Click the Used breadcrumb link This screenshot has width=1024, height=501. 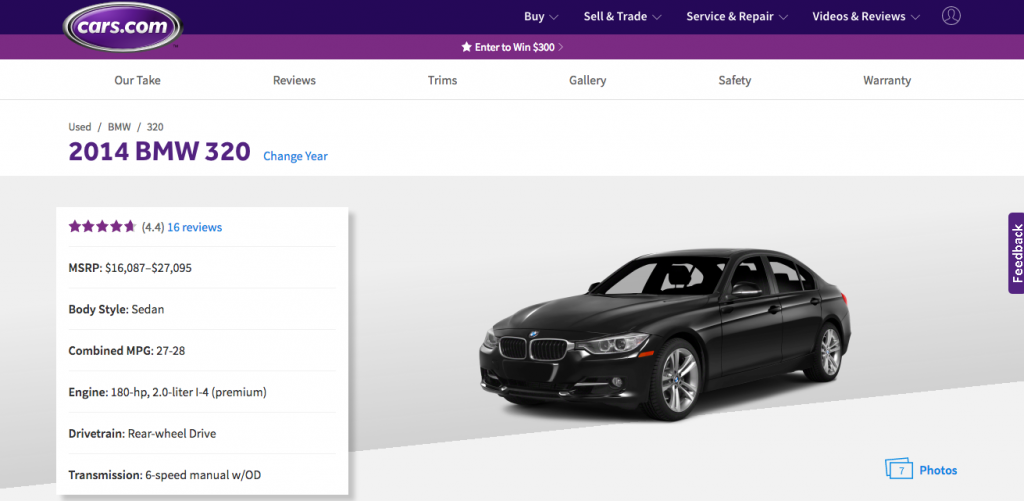point(80,127)
